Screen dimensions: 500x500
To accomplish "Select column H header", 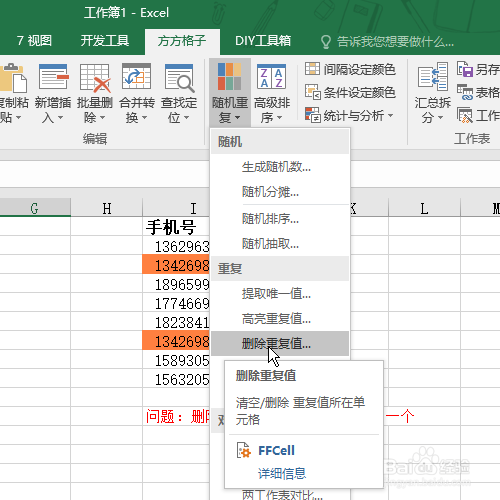I will click(x=107, y=209).
